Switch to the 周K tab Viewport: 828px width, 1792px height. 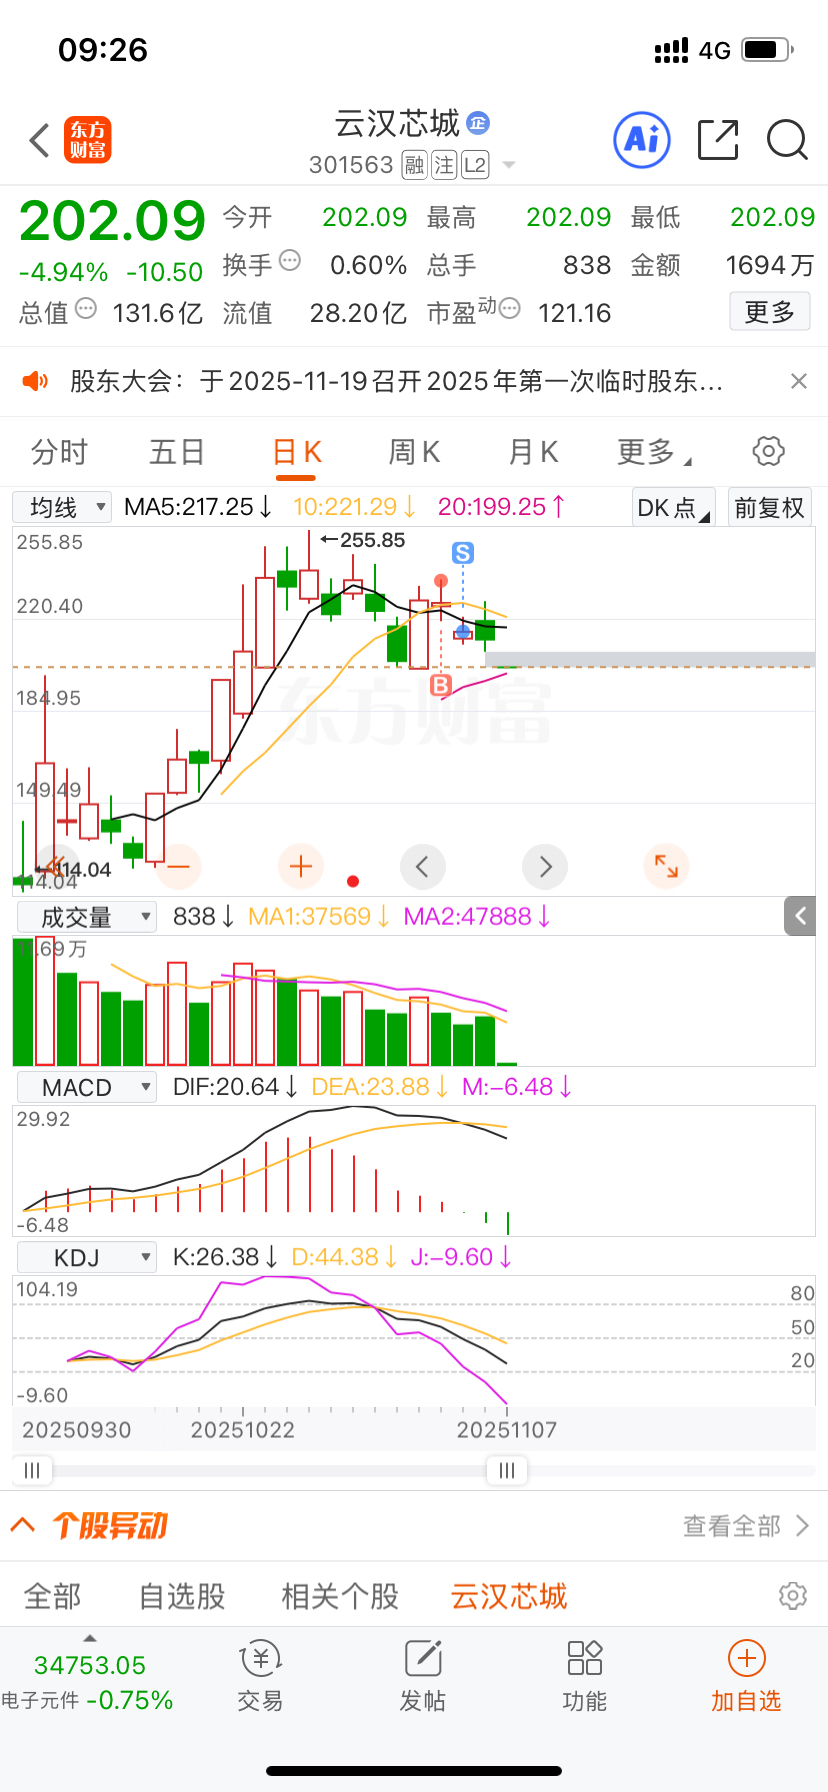(414, 452)
